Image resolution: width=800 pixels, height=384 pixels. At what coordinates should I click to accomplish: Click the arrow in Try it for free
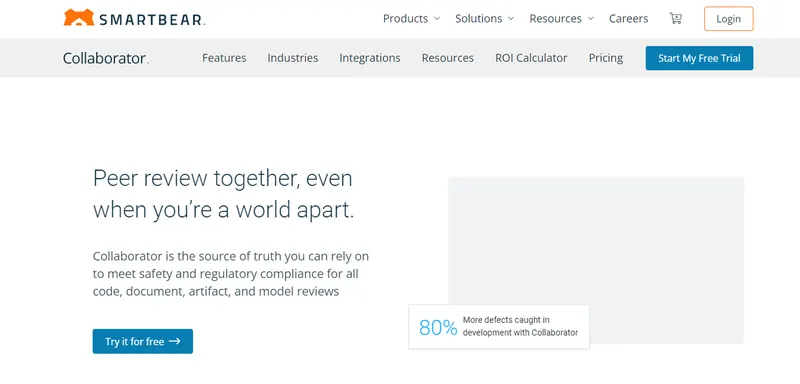point(174,341)
